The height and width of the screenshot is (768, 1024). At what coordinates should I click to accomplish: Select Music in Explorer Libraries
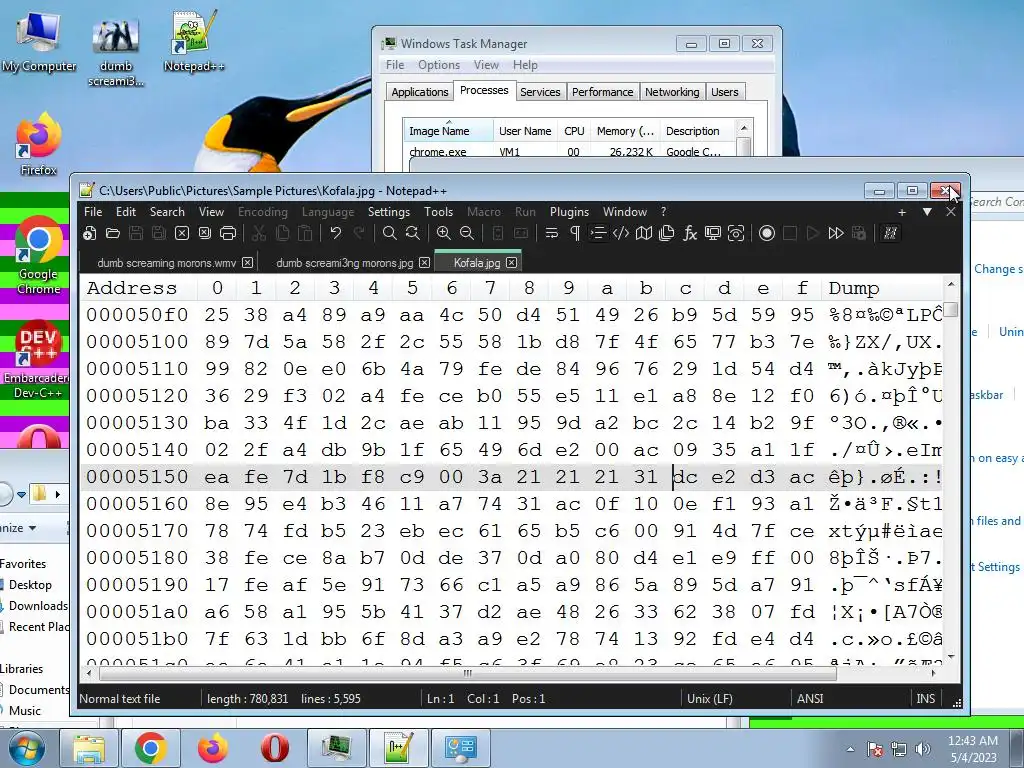coord(24,710)
